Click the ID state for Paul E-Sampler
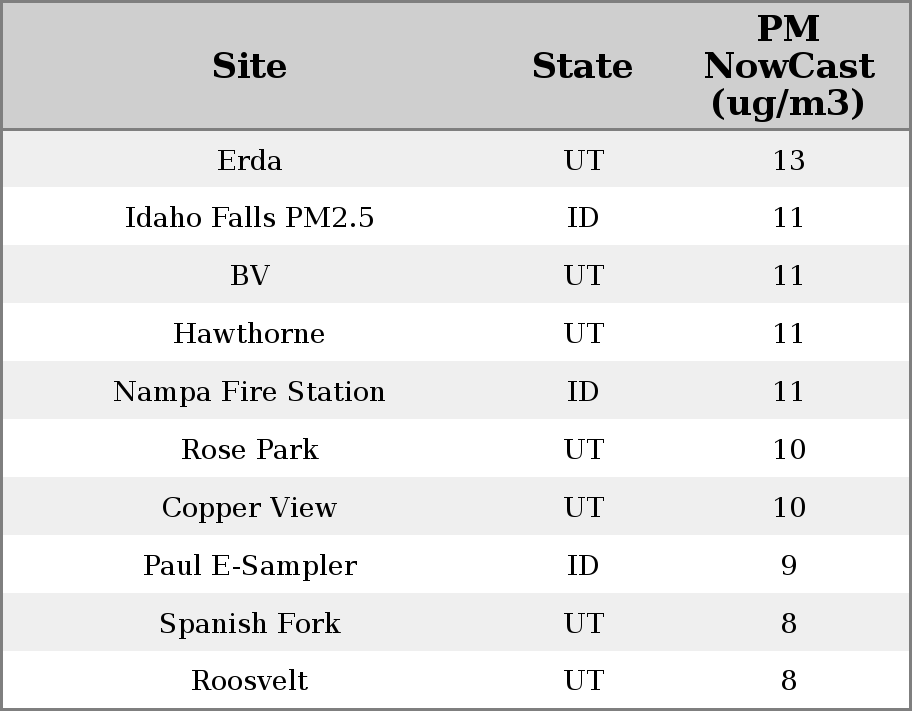 click(583, 566)
